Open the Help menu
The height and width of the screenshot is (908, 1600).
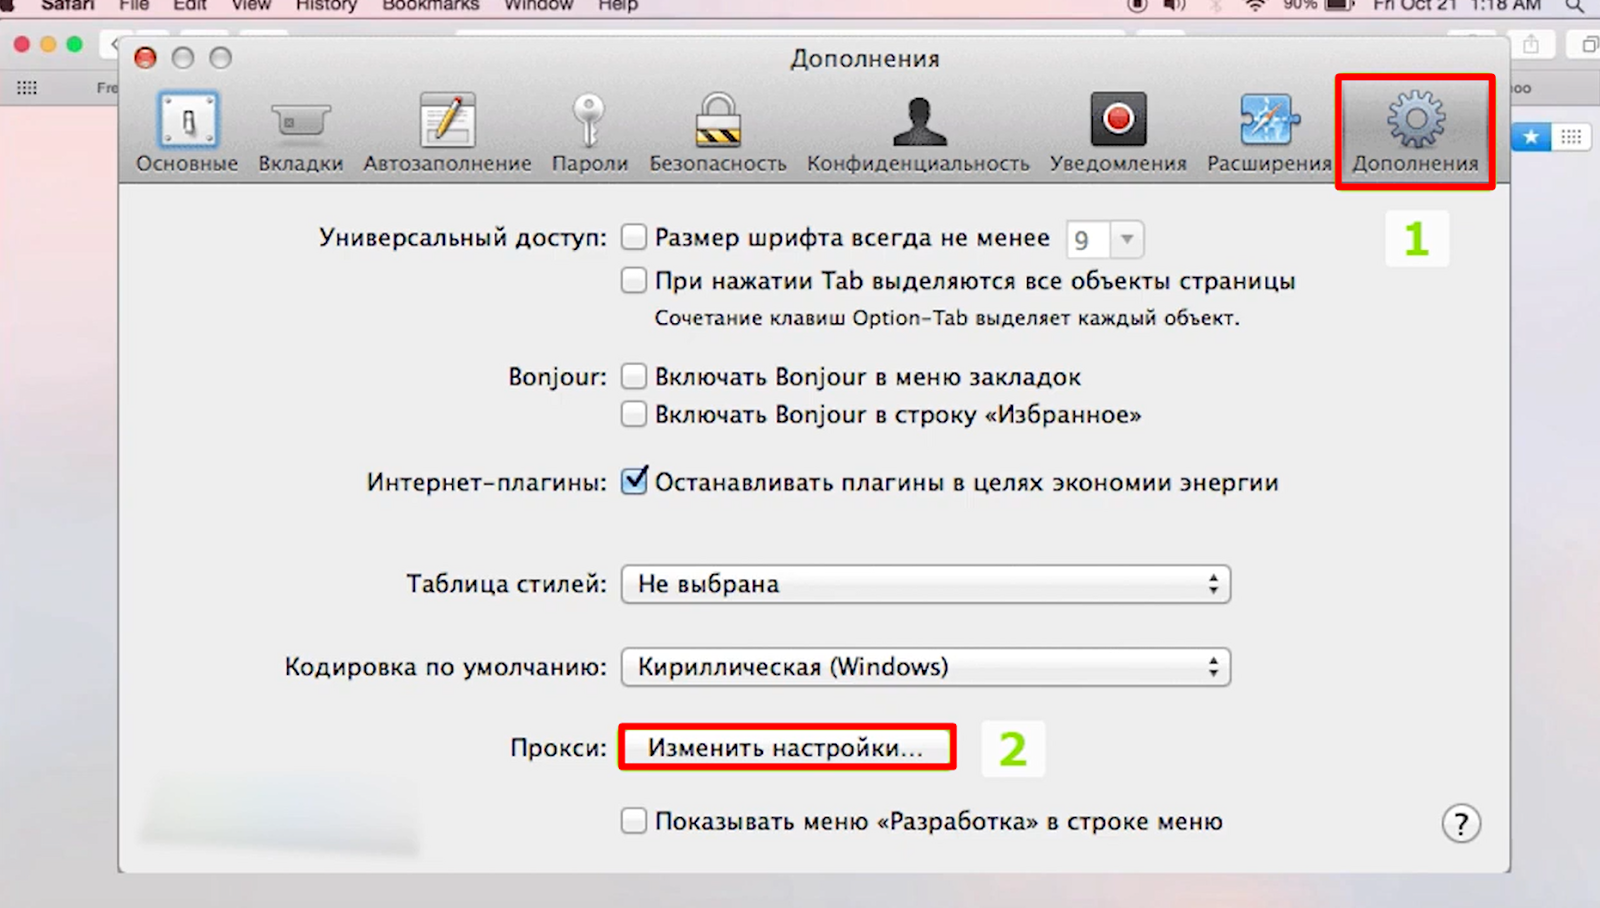tap(618, 5)
